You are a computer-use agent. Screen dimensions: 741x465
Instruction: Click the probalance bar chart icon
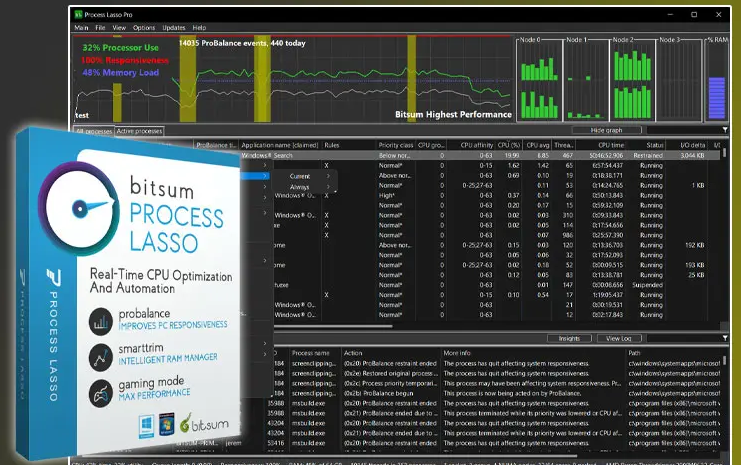(x=101, y=321)
